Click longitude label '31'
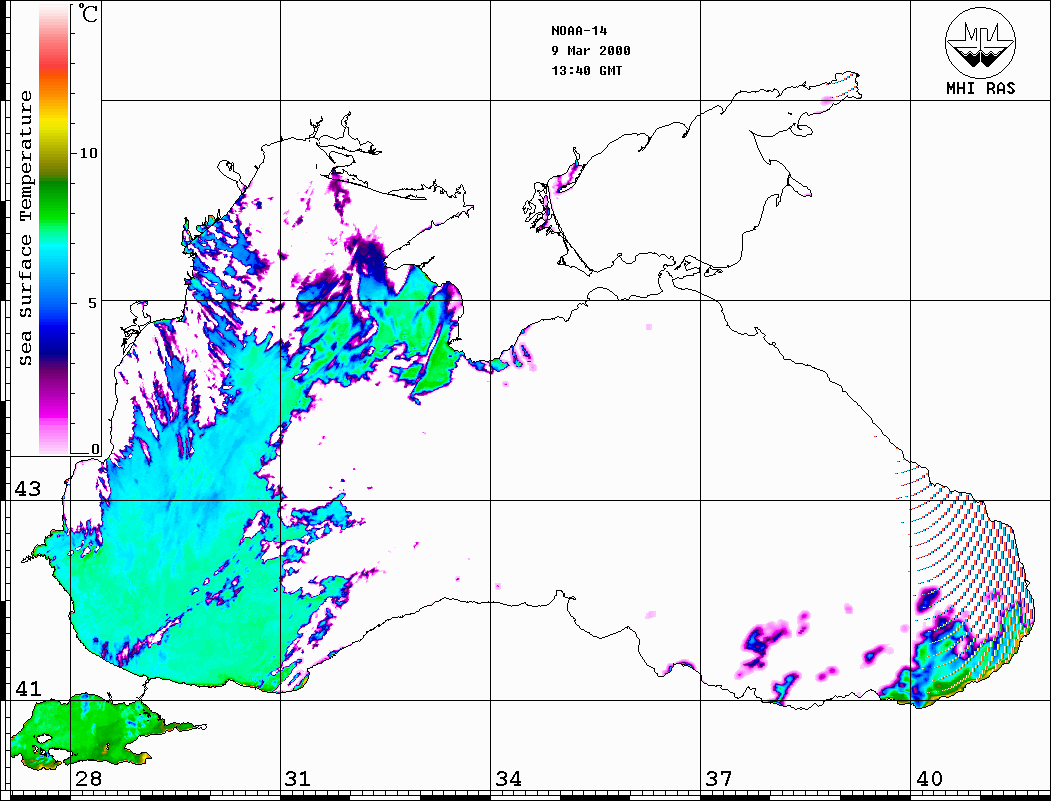The width and height of the screenshot is (1051, 801). [298, 779]
